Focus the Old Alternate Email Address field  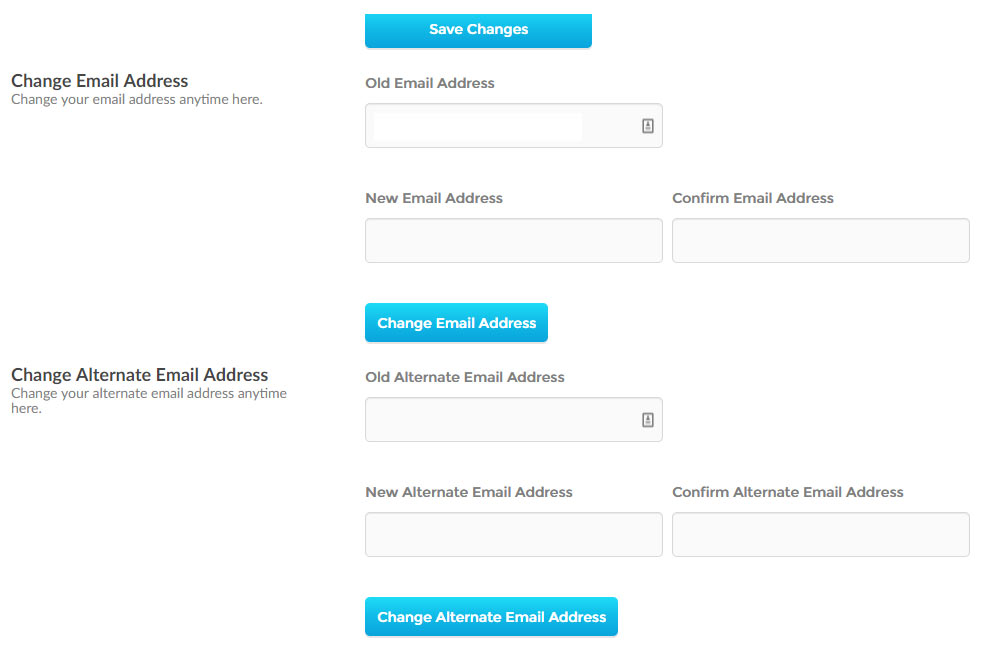coord(514,419)
